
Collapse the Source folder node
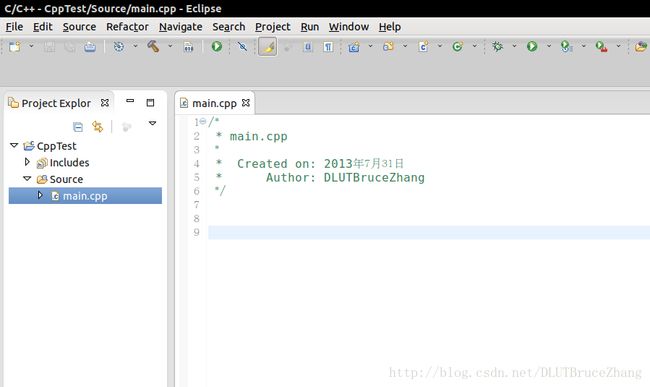pyautogui.click(x=27, y=179)
